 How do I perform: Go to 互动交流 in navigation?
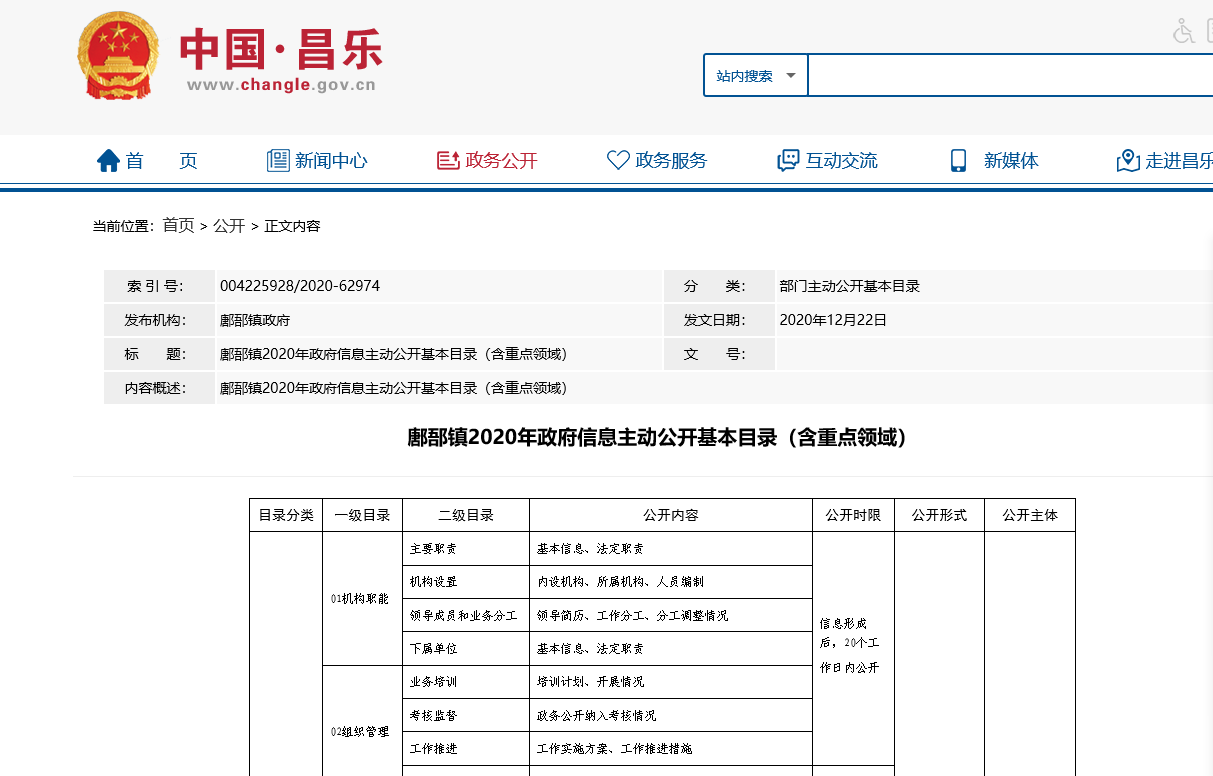[x=841, y=160]
